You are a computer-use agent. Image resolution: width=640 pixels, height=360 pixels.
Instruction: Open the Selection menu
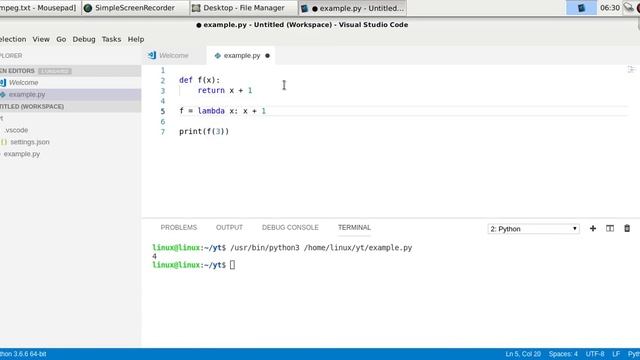[x=13, y=39]
